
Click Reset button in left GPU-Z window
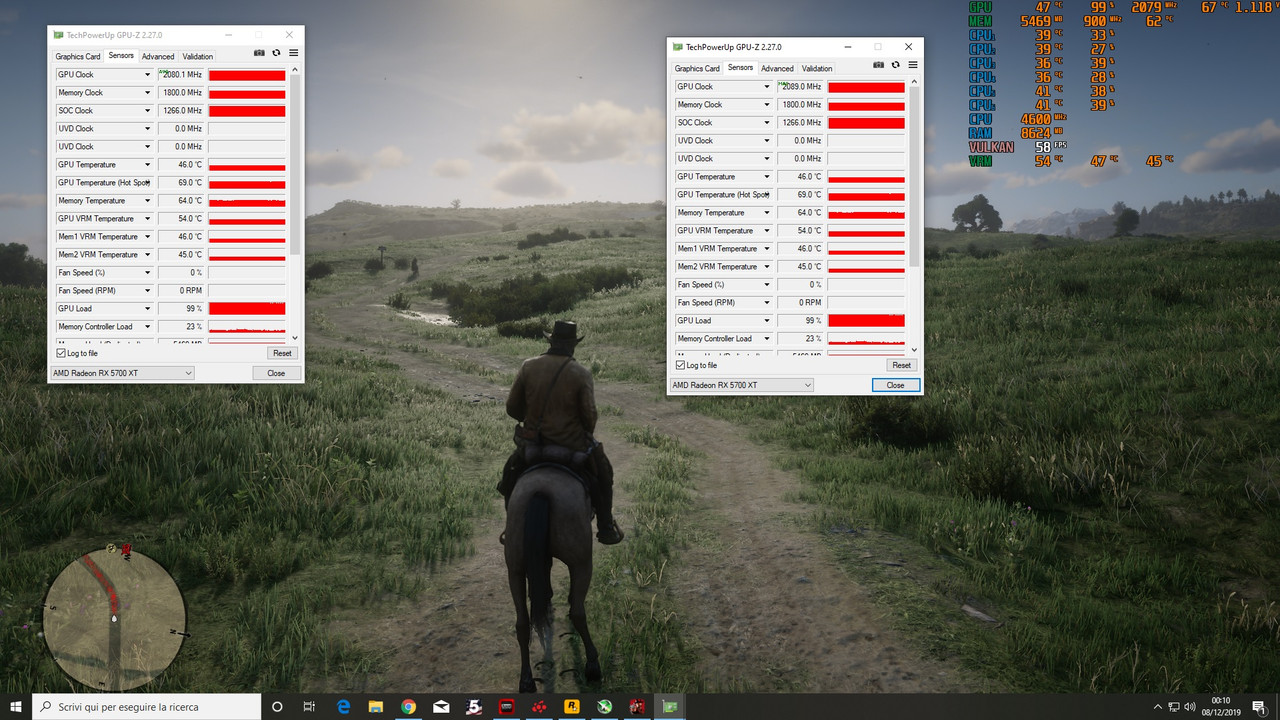click(x=282, y=353)
